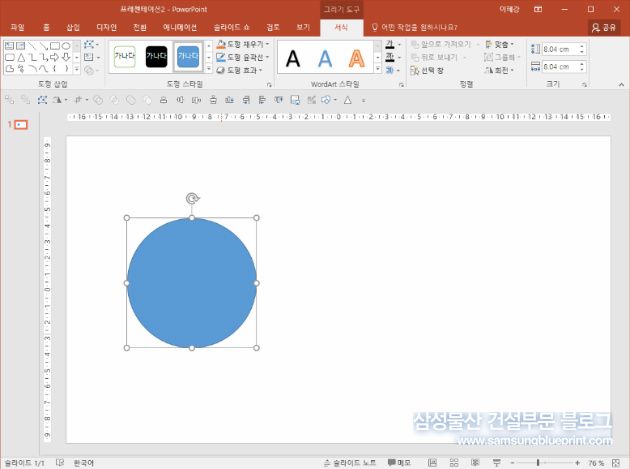Viewport: 630px width, 469px height.
Task: Switch to Normal view icon in status bar
Action: tap(432, 463)
